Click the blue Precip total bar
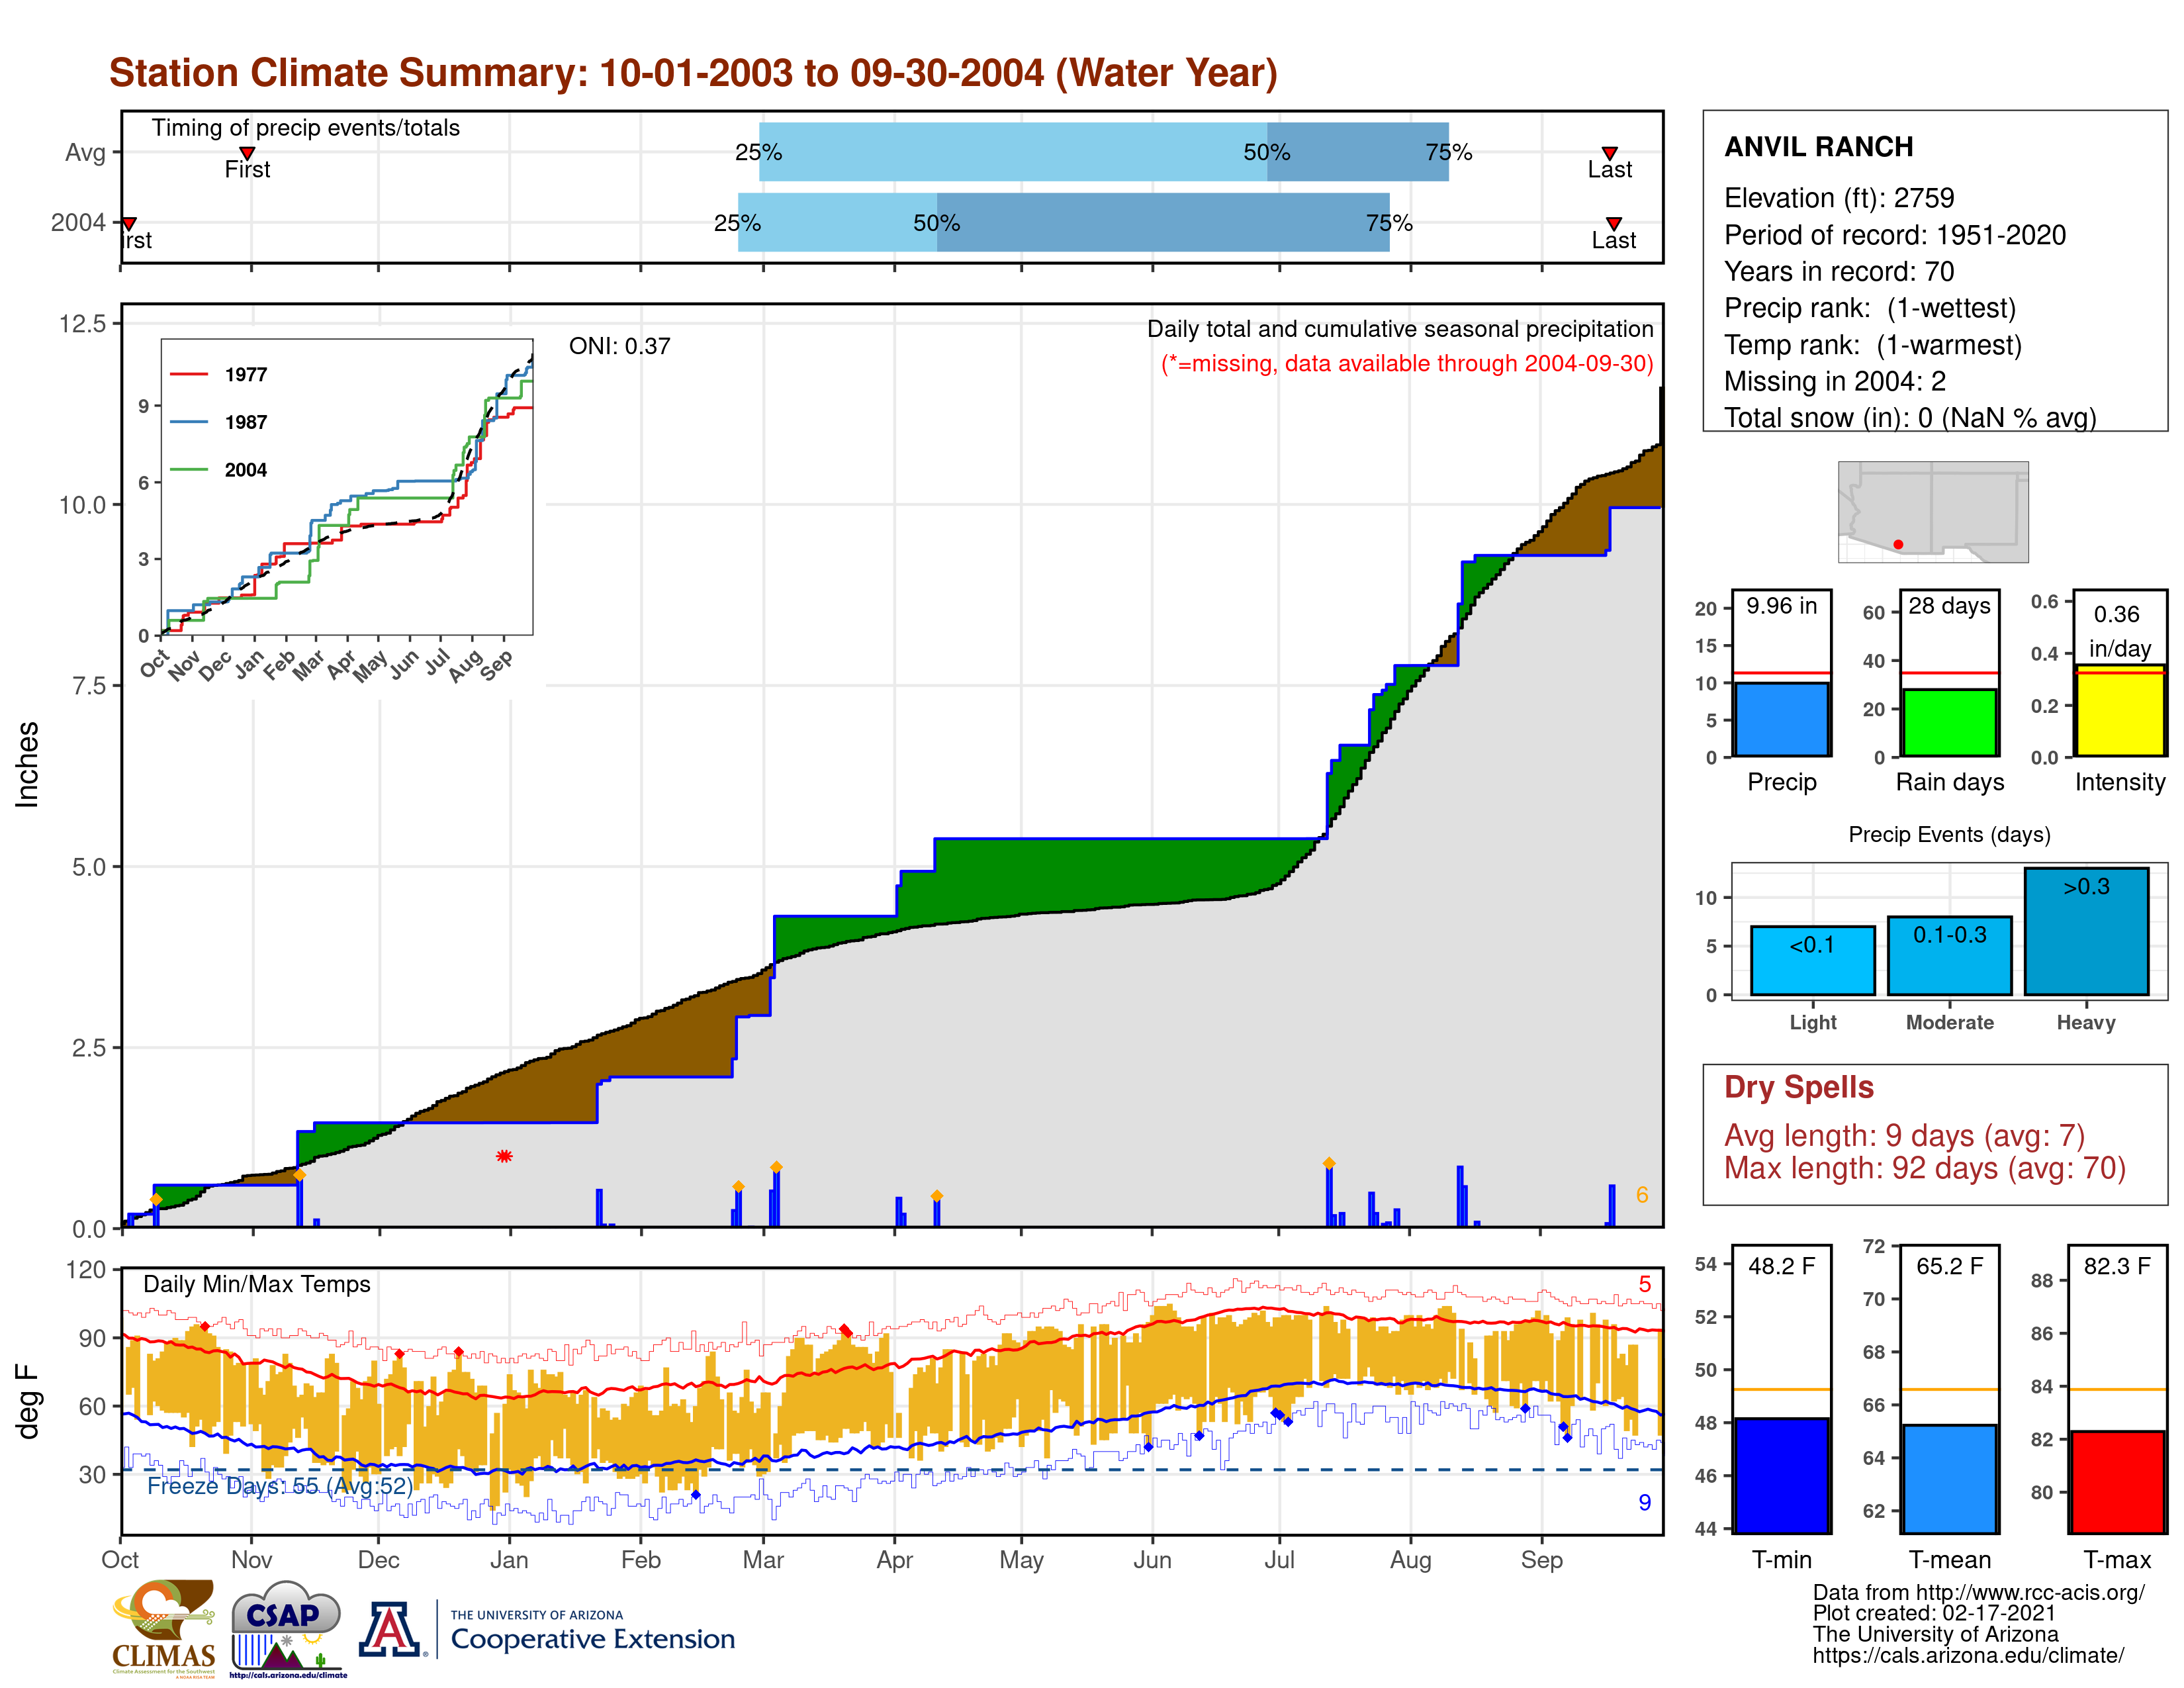This screenshot has height=1688, width=2184. coord(1781,719)
